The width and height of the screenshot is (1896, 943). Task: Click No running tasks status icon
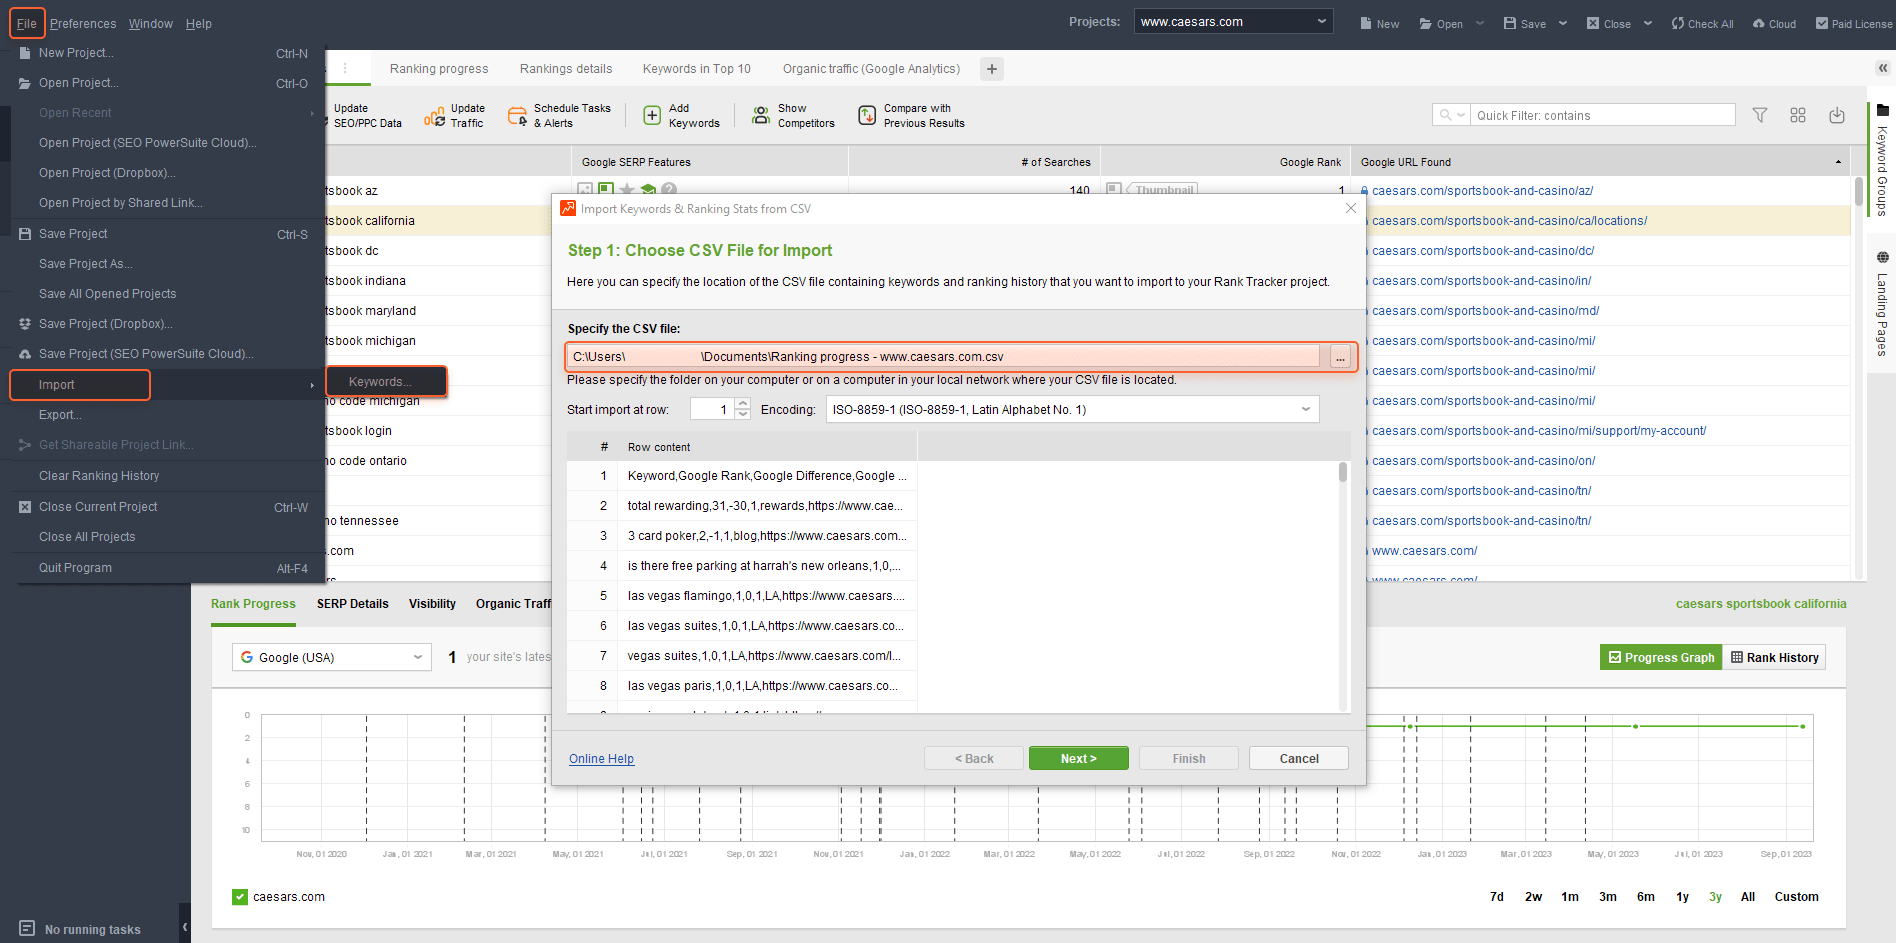click(x=27, y=928)
